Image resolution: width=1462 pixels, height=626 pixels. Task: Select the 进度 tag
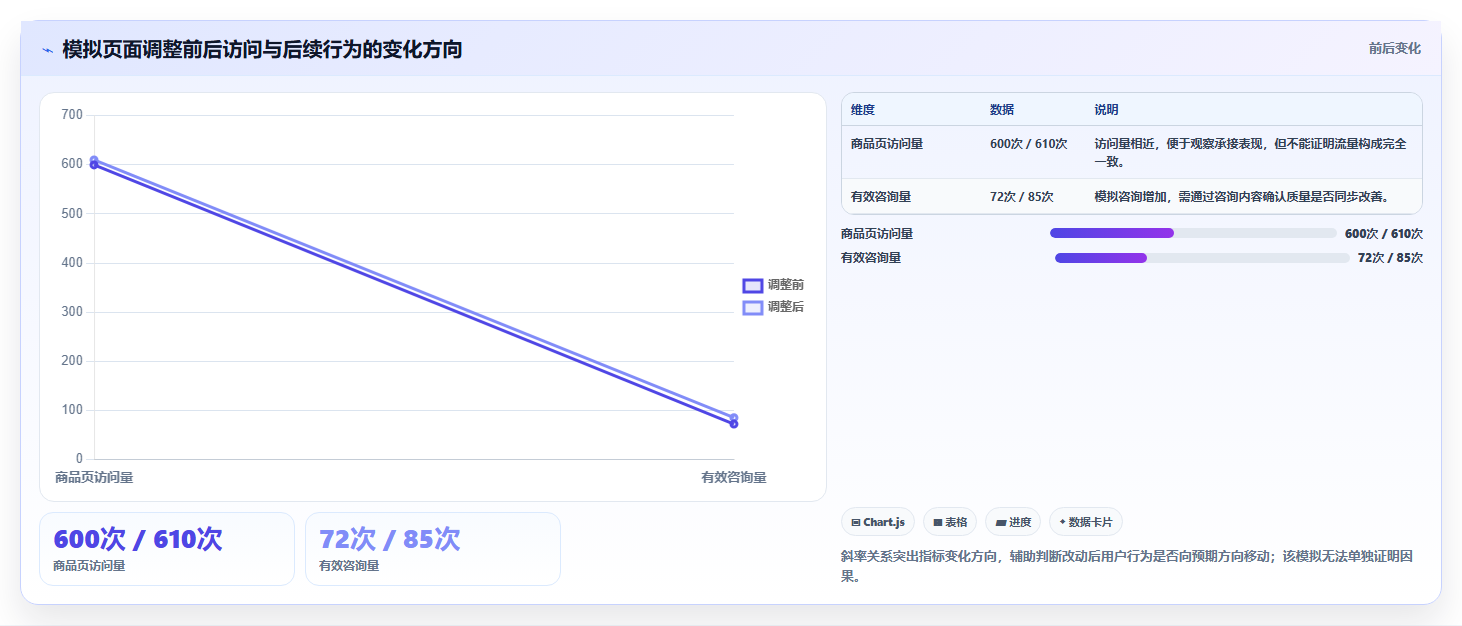tap(1012, 522)
